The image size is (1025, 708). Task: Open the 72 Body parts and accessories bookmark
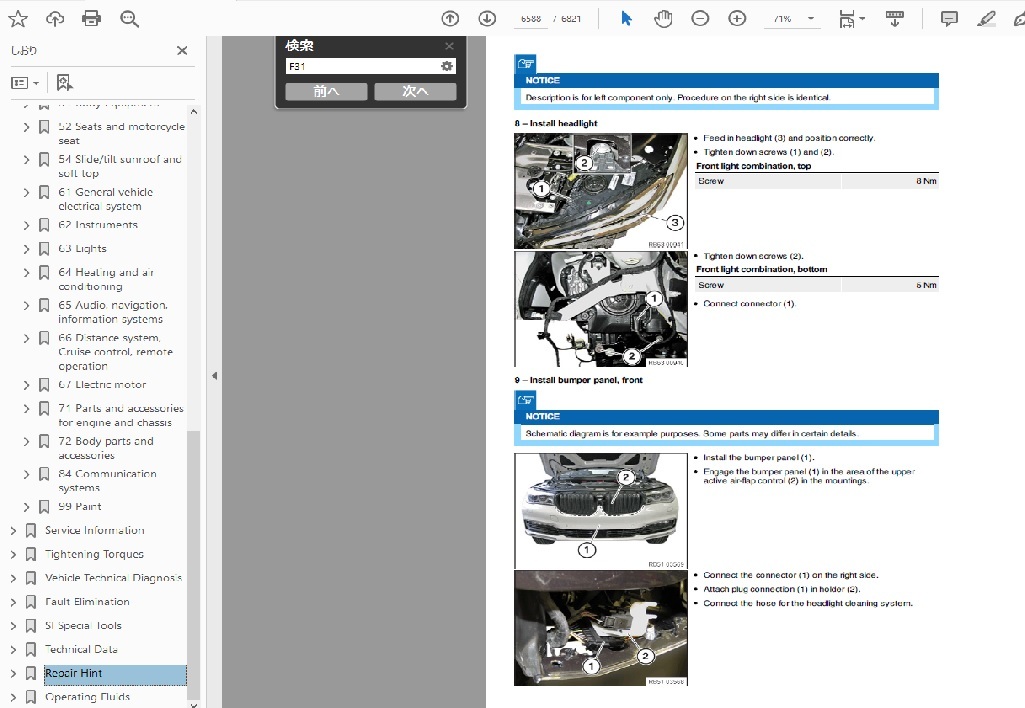click(106, 448)
